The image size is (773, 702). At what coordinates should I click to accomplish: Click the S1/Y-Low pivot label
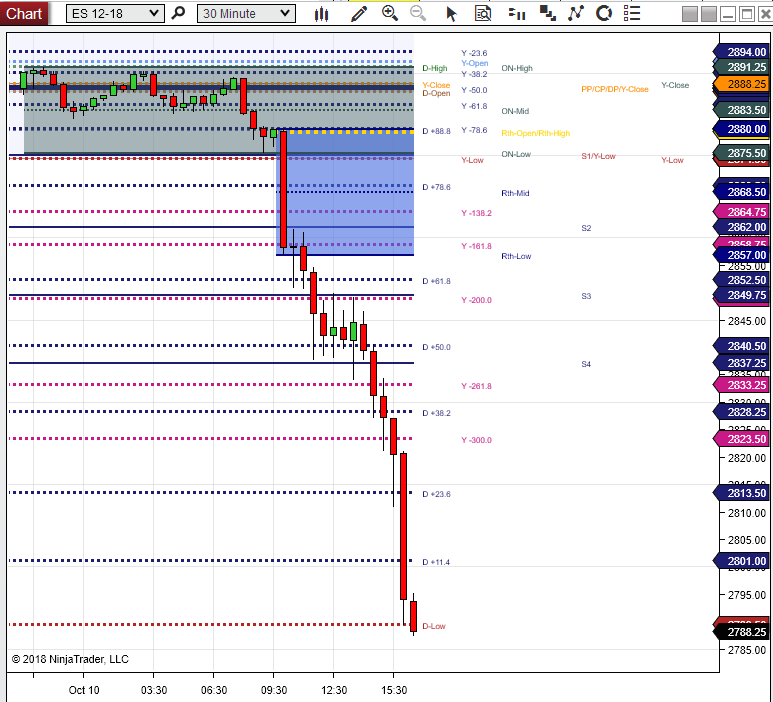pos(598,156)
